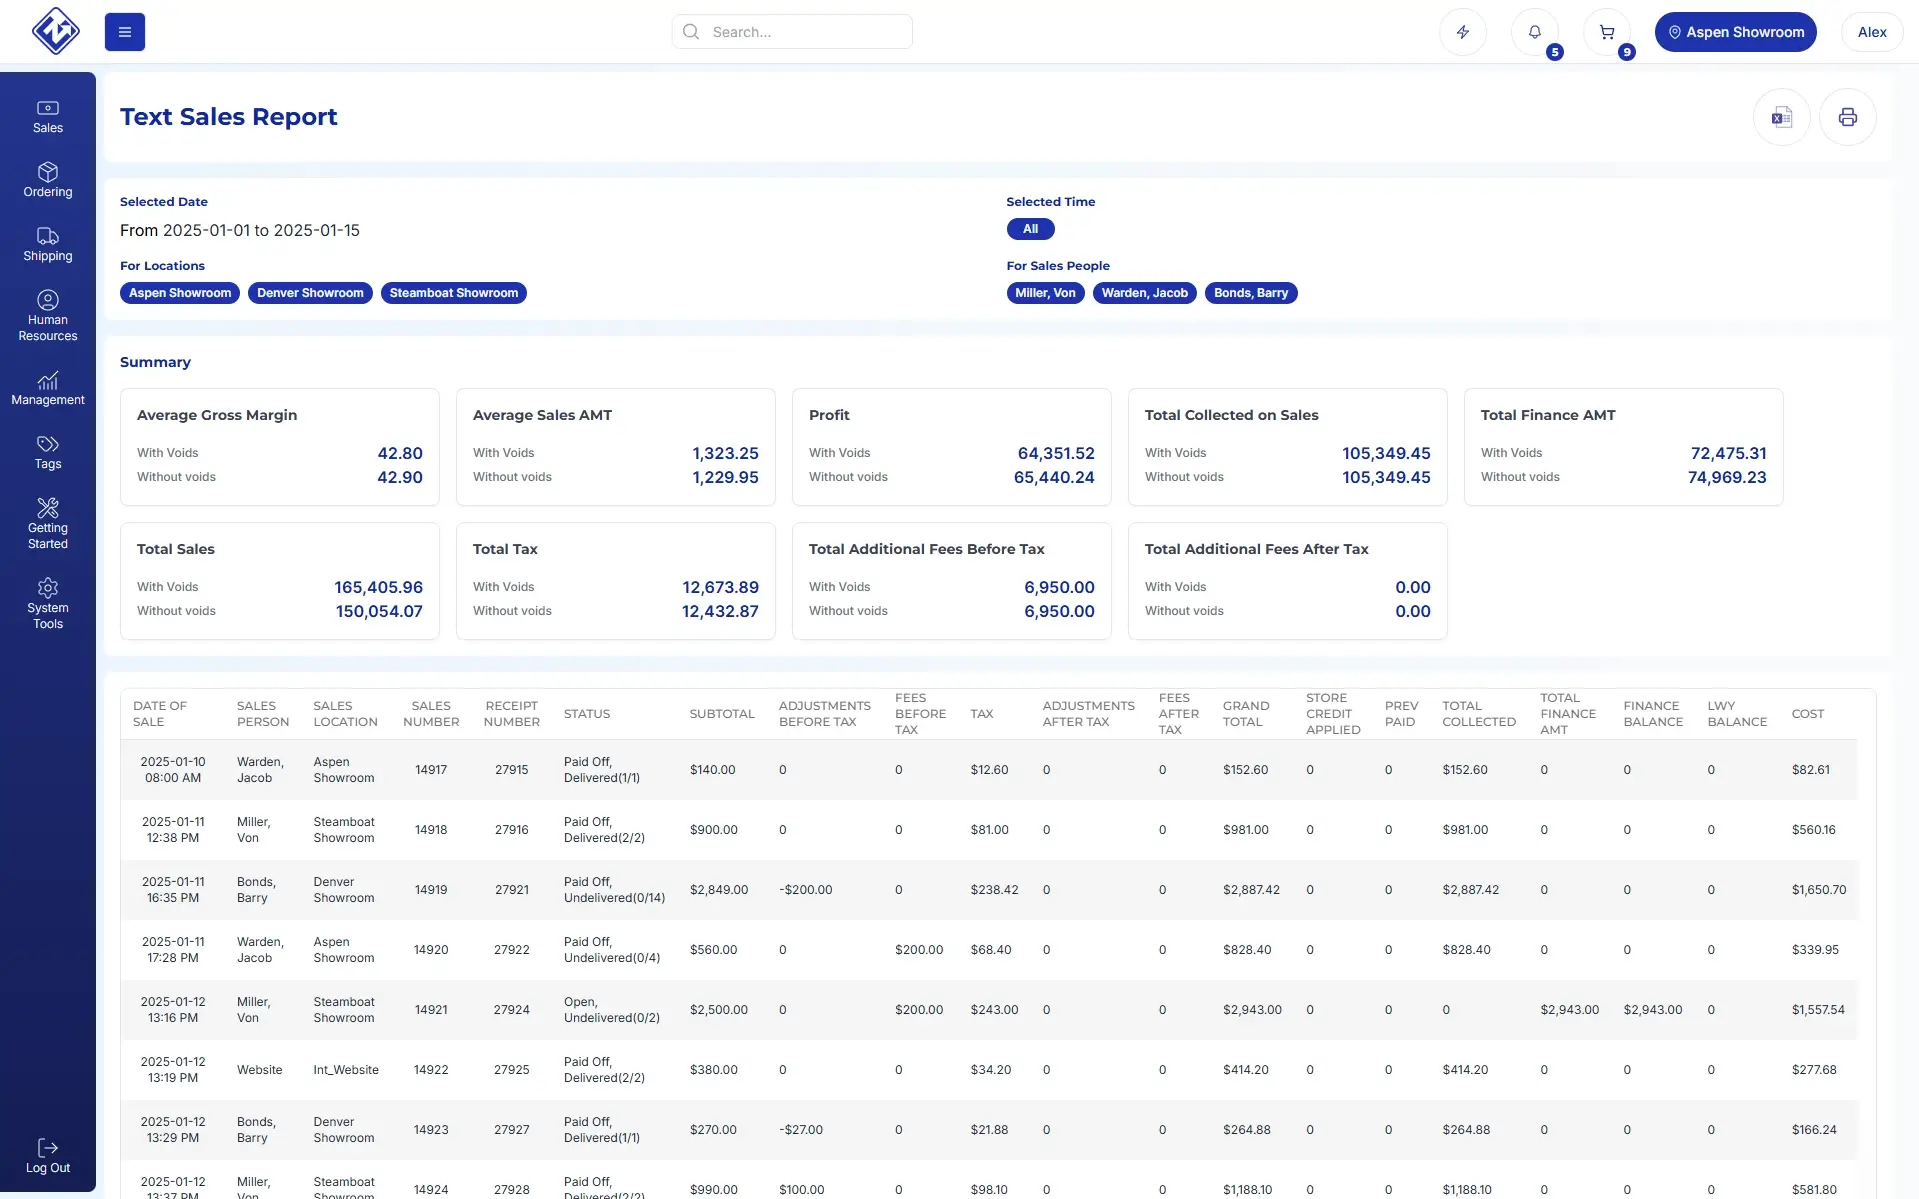Click the company logo icon
This screenshot has width=1919, height=1199.
(55, 31)
